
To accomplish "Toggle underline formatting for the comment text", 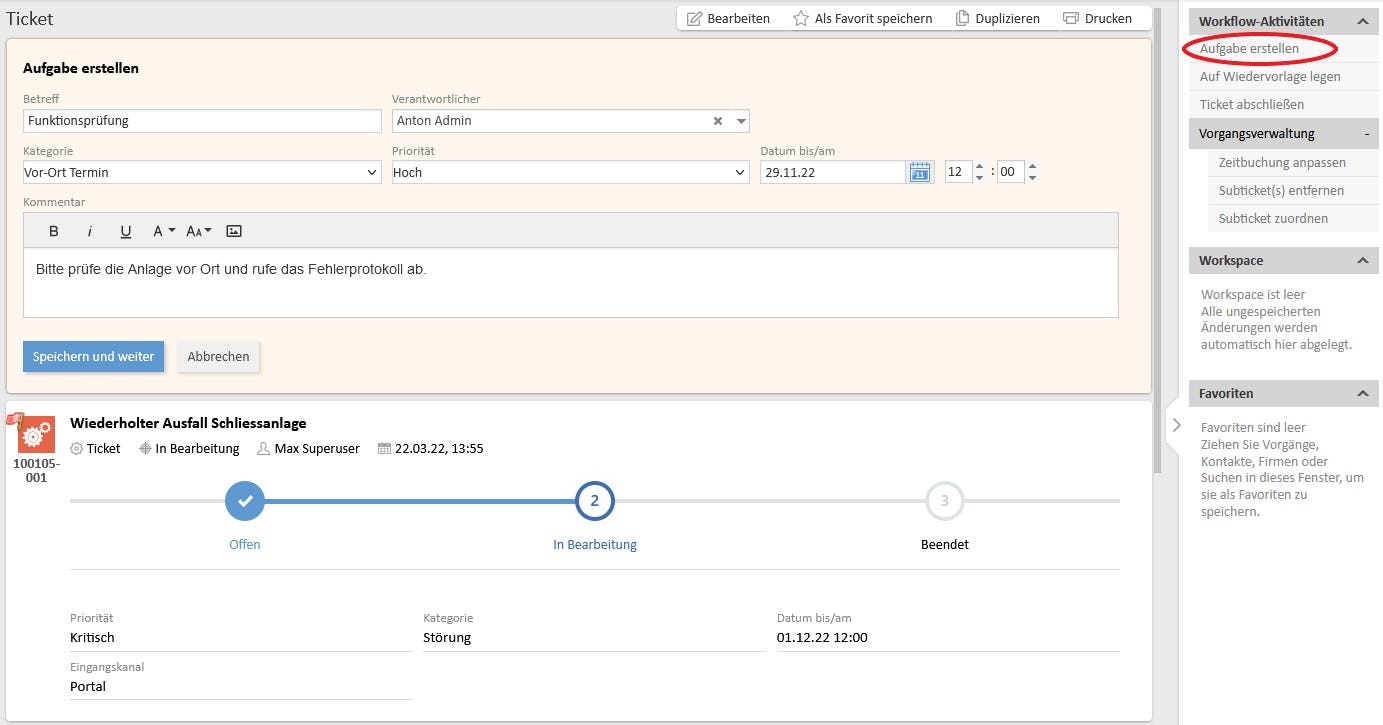I will tap(125, 231).
